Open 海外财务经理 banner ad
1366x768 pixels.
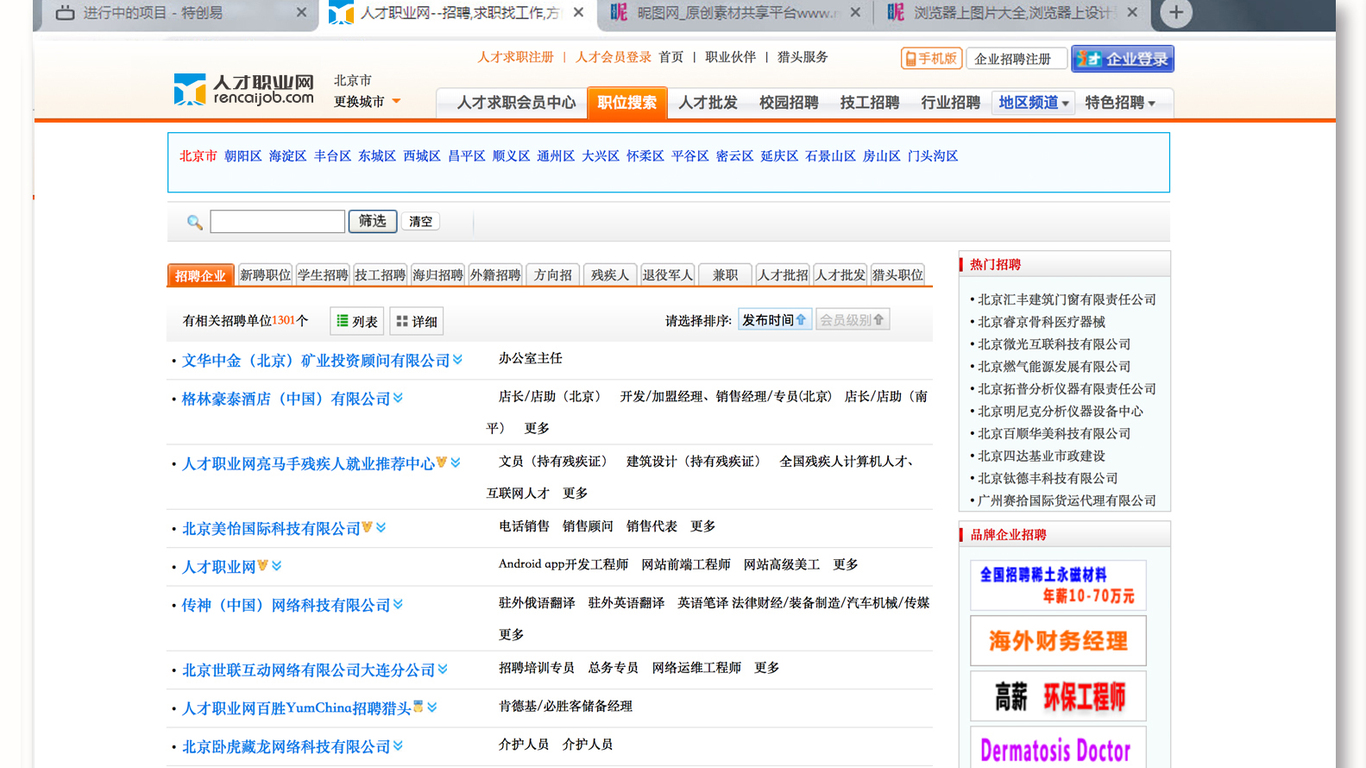[1058, 641]
